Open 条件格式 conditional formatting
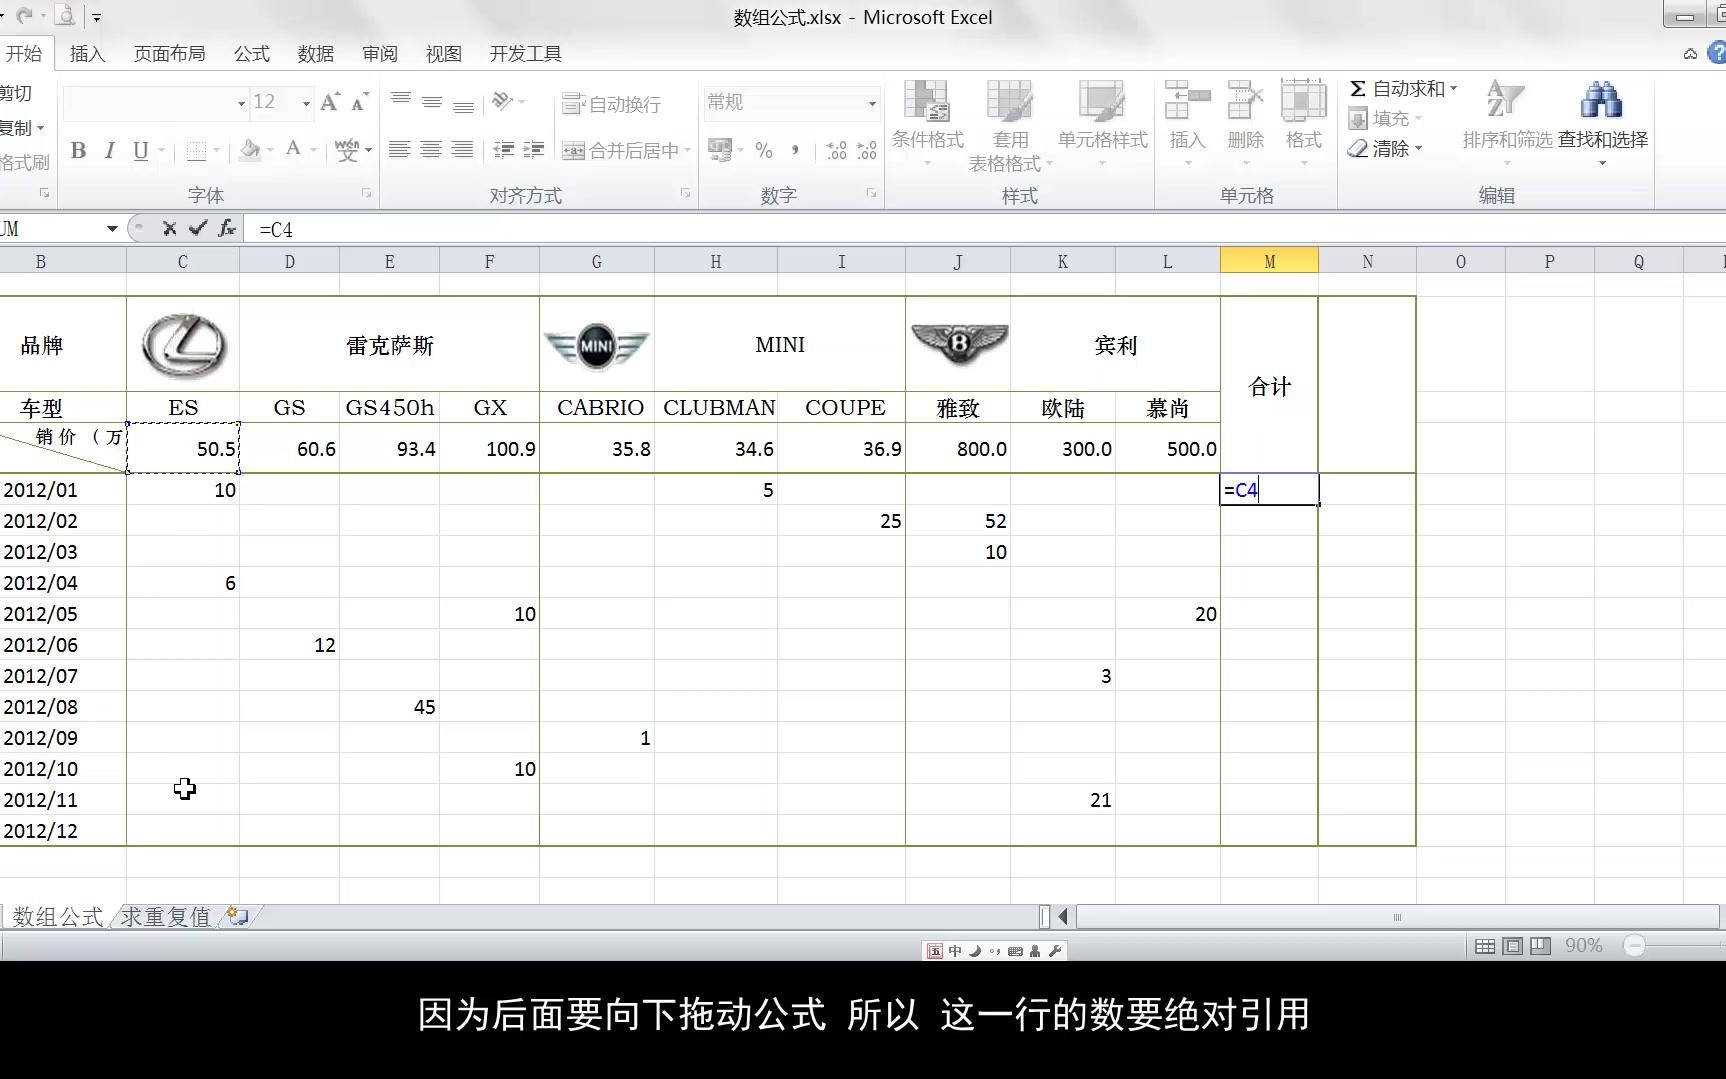Image resolution: width=1726 pixels, height=1079 pixels. pos(927,125)
